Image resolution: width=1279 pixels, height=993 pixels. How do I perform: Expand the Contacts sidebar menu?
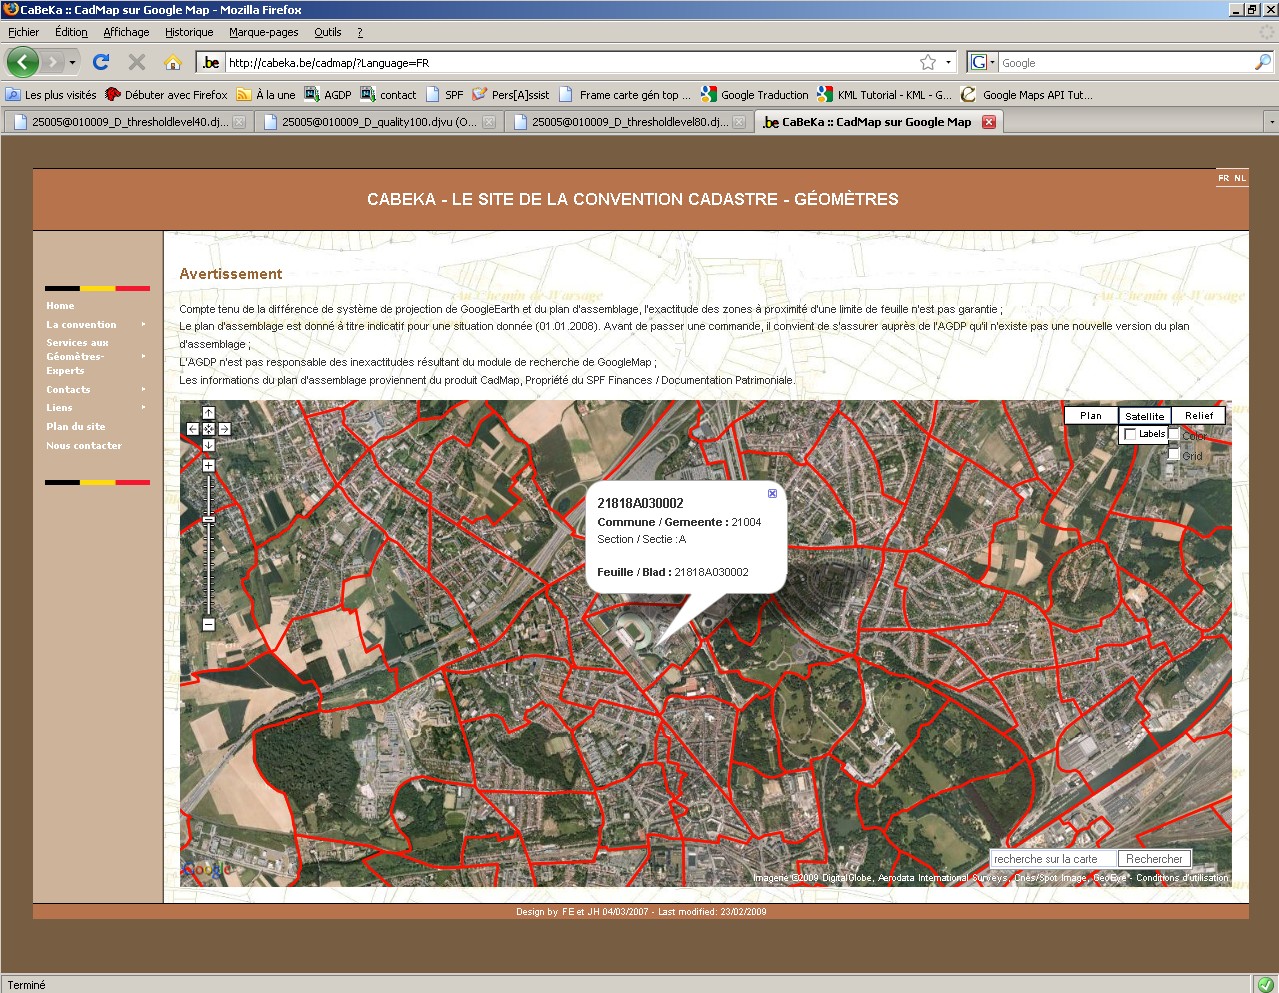(96, 390)
